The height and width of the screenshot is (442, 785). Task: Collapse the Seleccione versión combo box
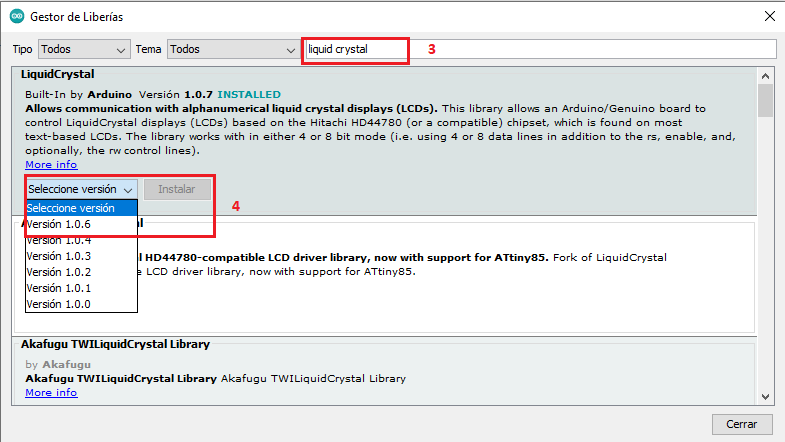pos(81,189)
